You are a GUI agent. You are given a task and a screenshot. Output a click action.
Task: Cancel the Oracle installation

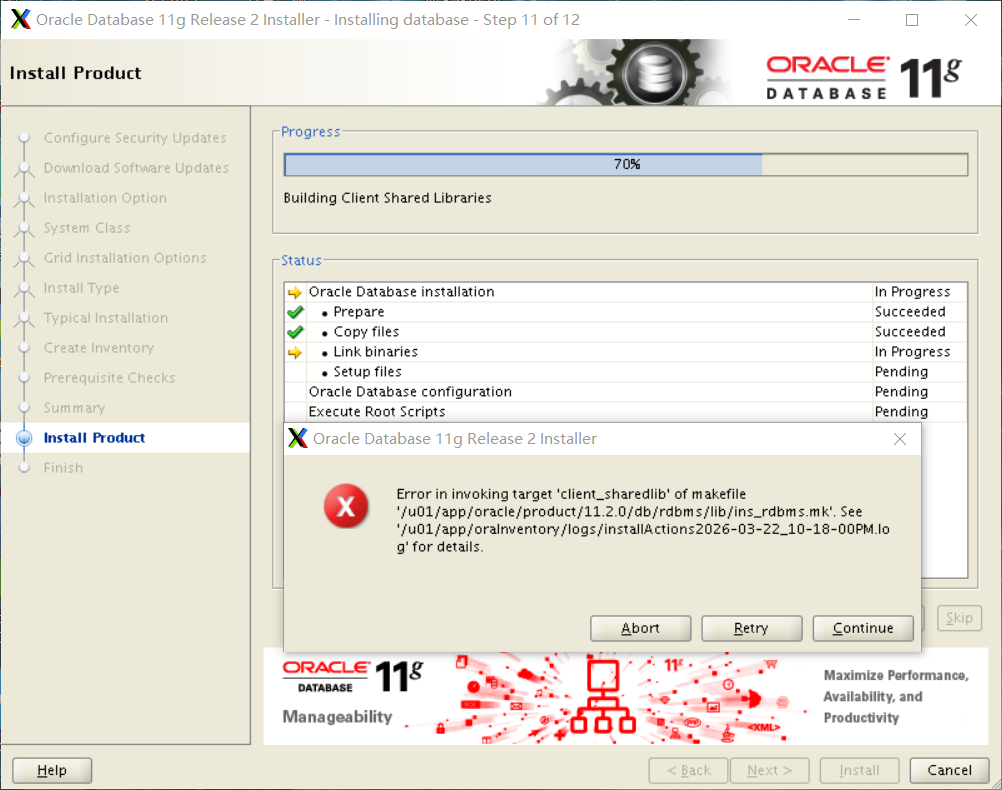click(x=949, y=770)
